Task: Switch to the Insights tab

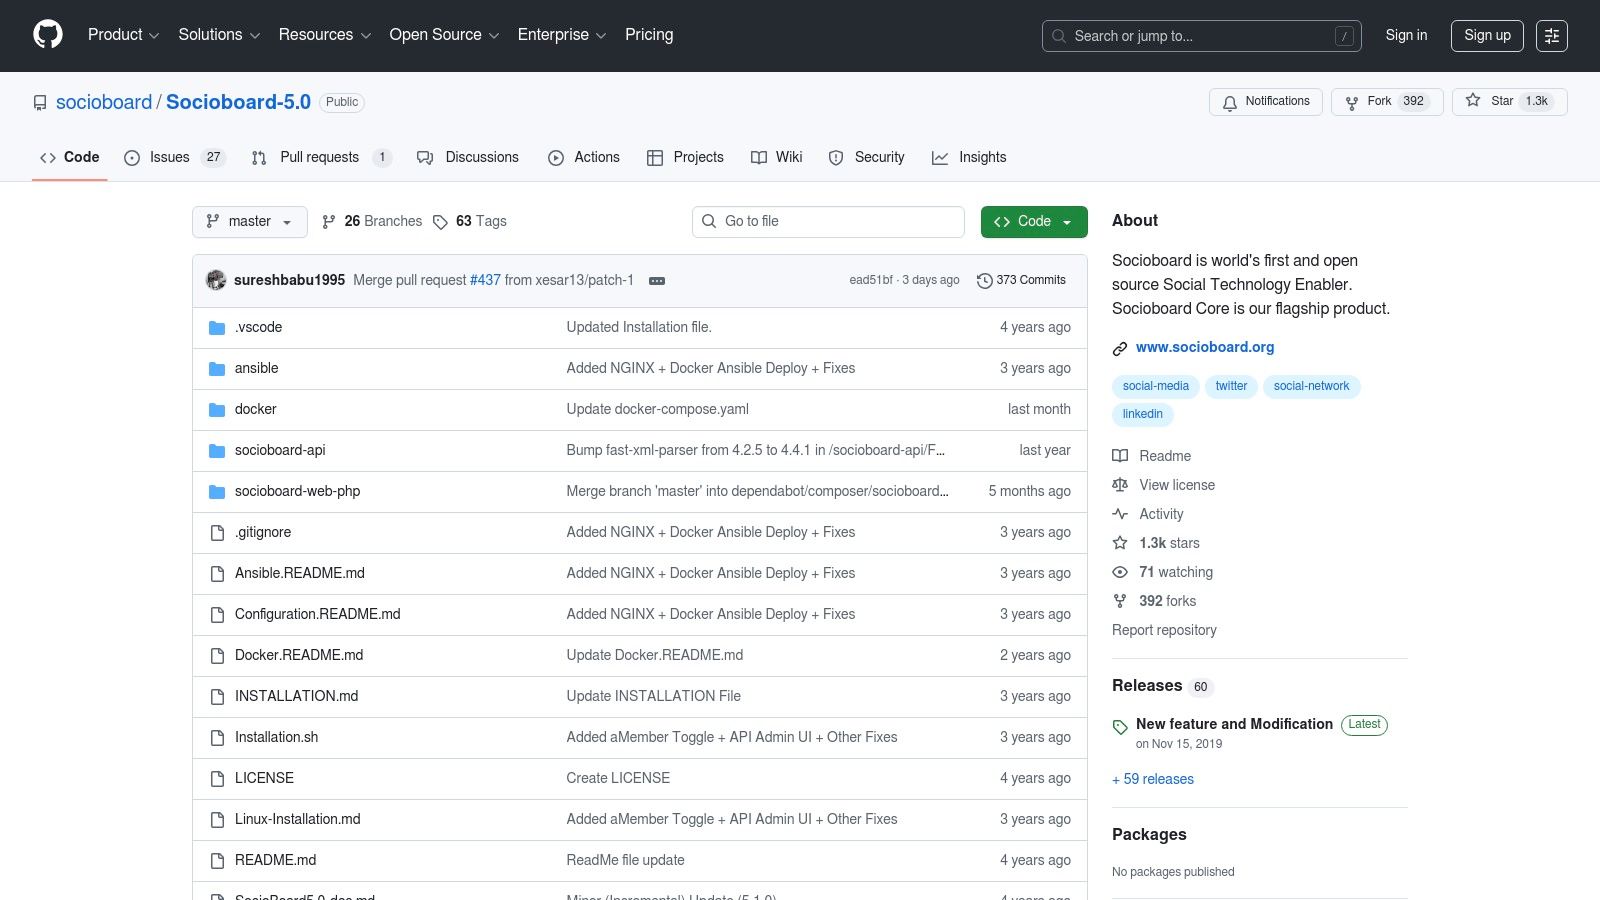Action: [x=969, y=158]
